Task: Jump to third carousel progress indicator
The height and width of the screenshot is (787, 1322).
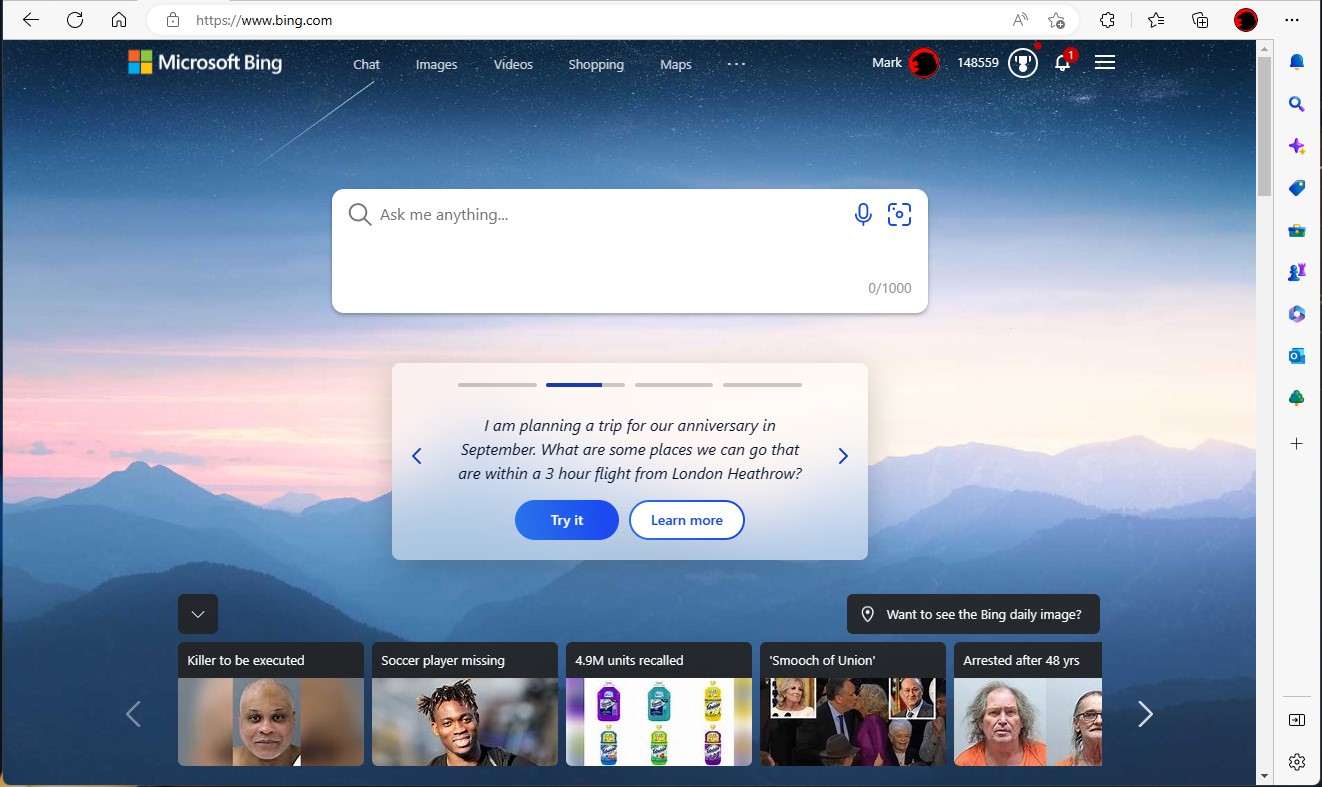Action: pyautogui.click(x=673, y=384)
